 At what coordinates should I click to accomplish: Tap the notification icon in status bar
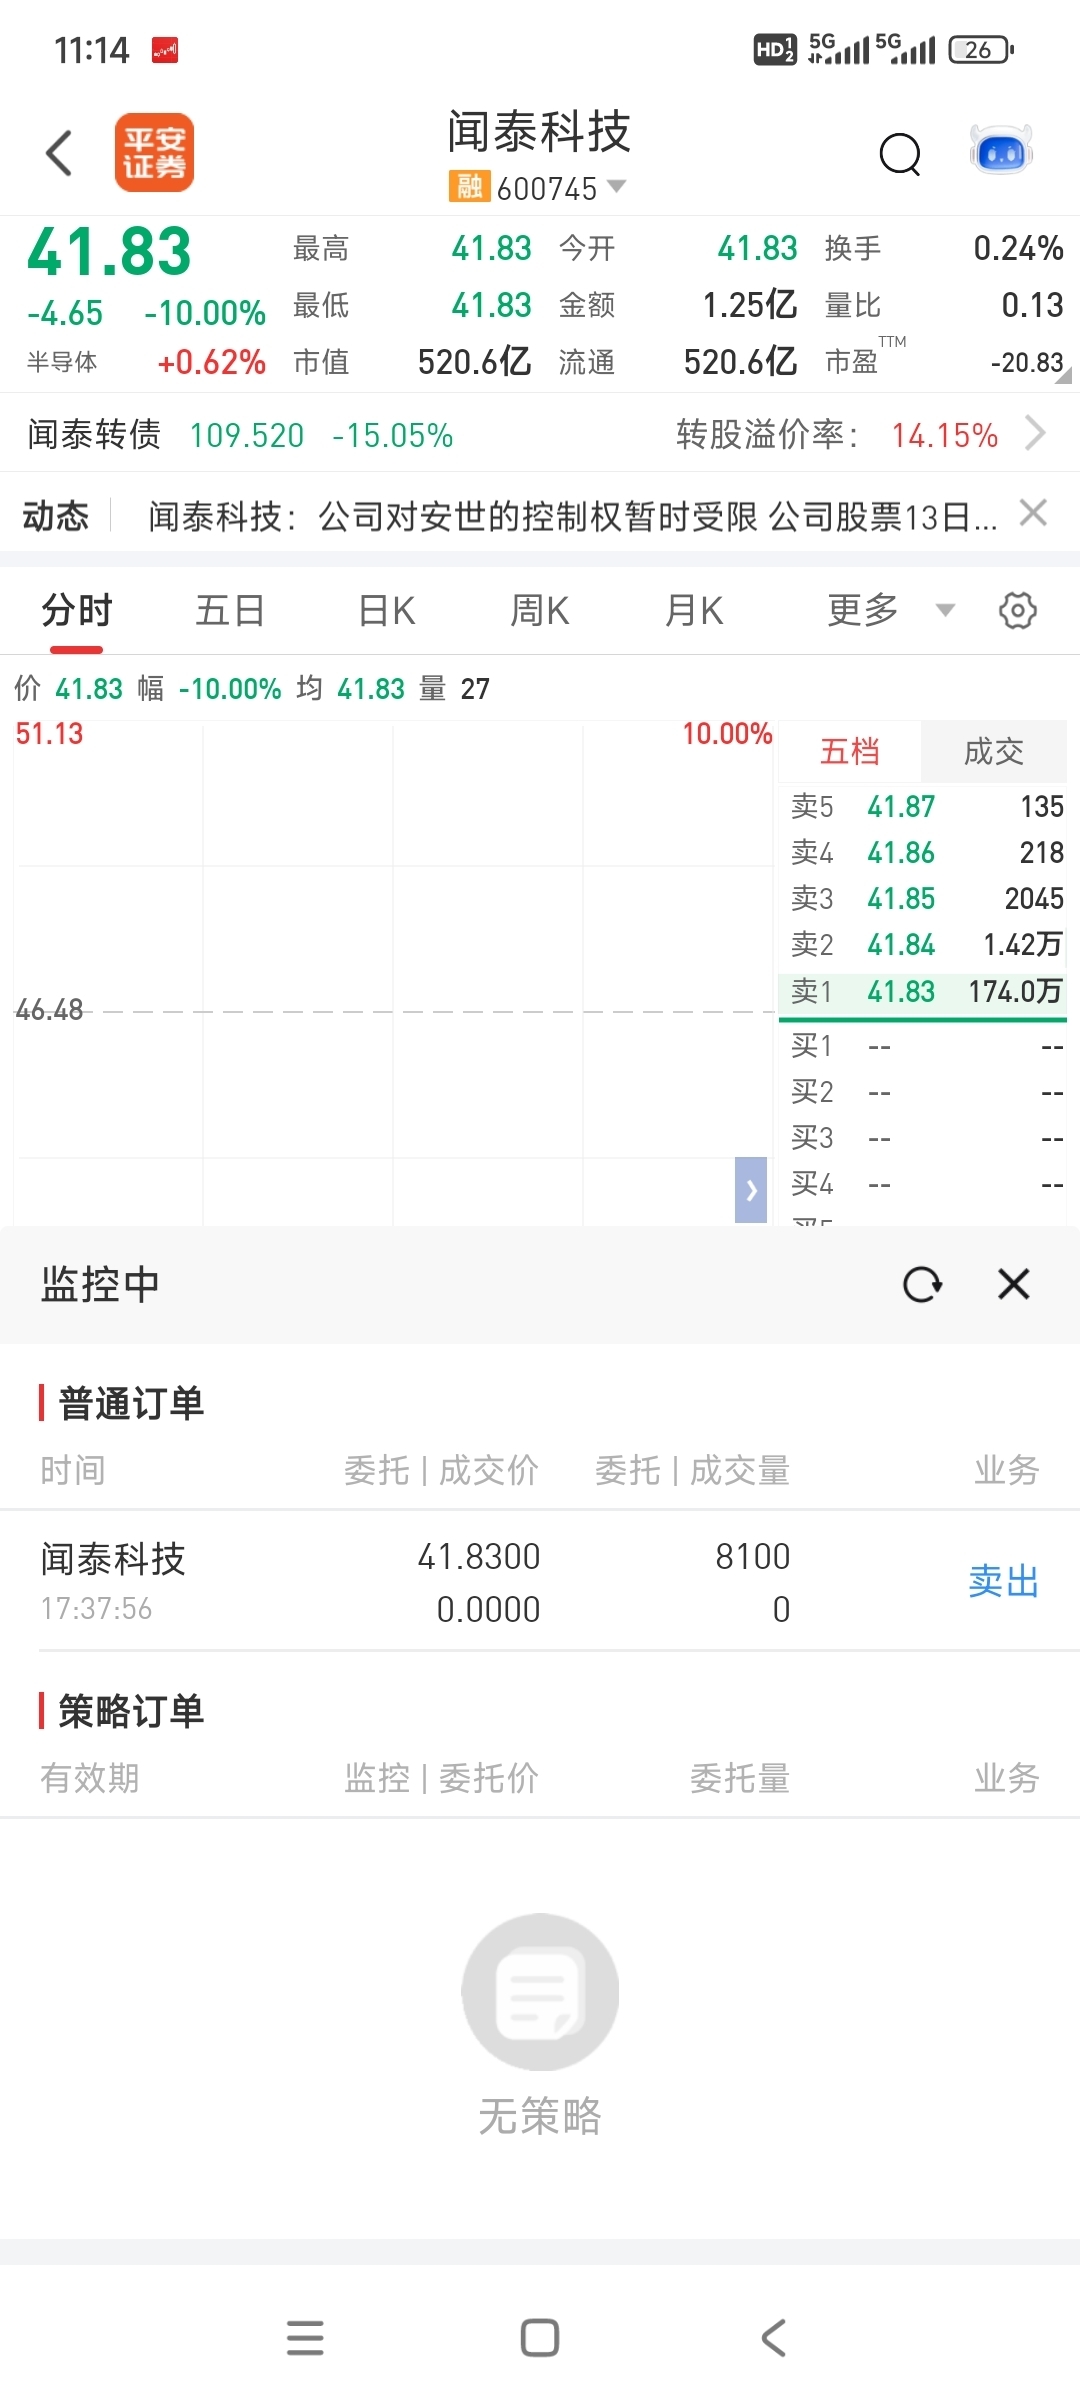tap(165, 50)
